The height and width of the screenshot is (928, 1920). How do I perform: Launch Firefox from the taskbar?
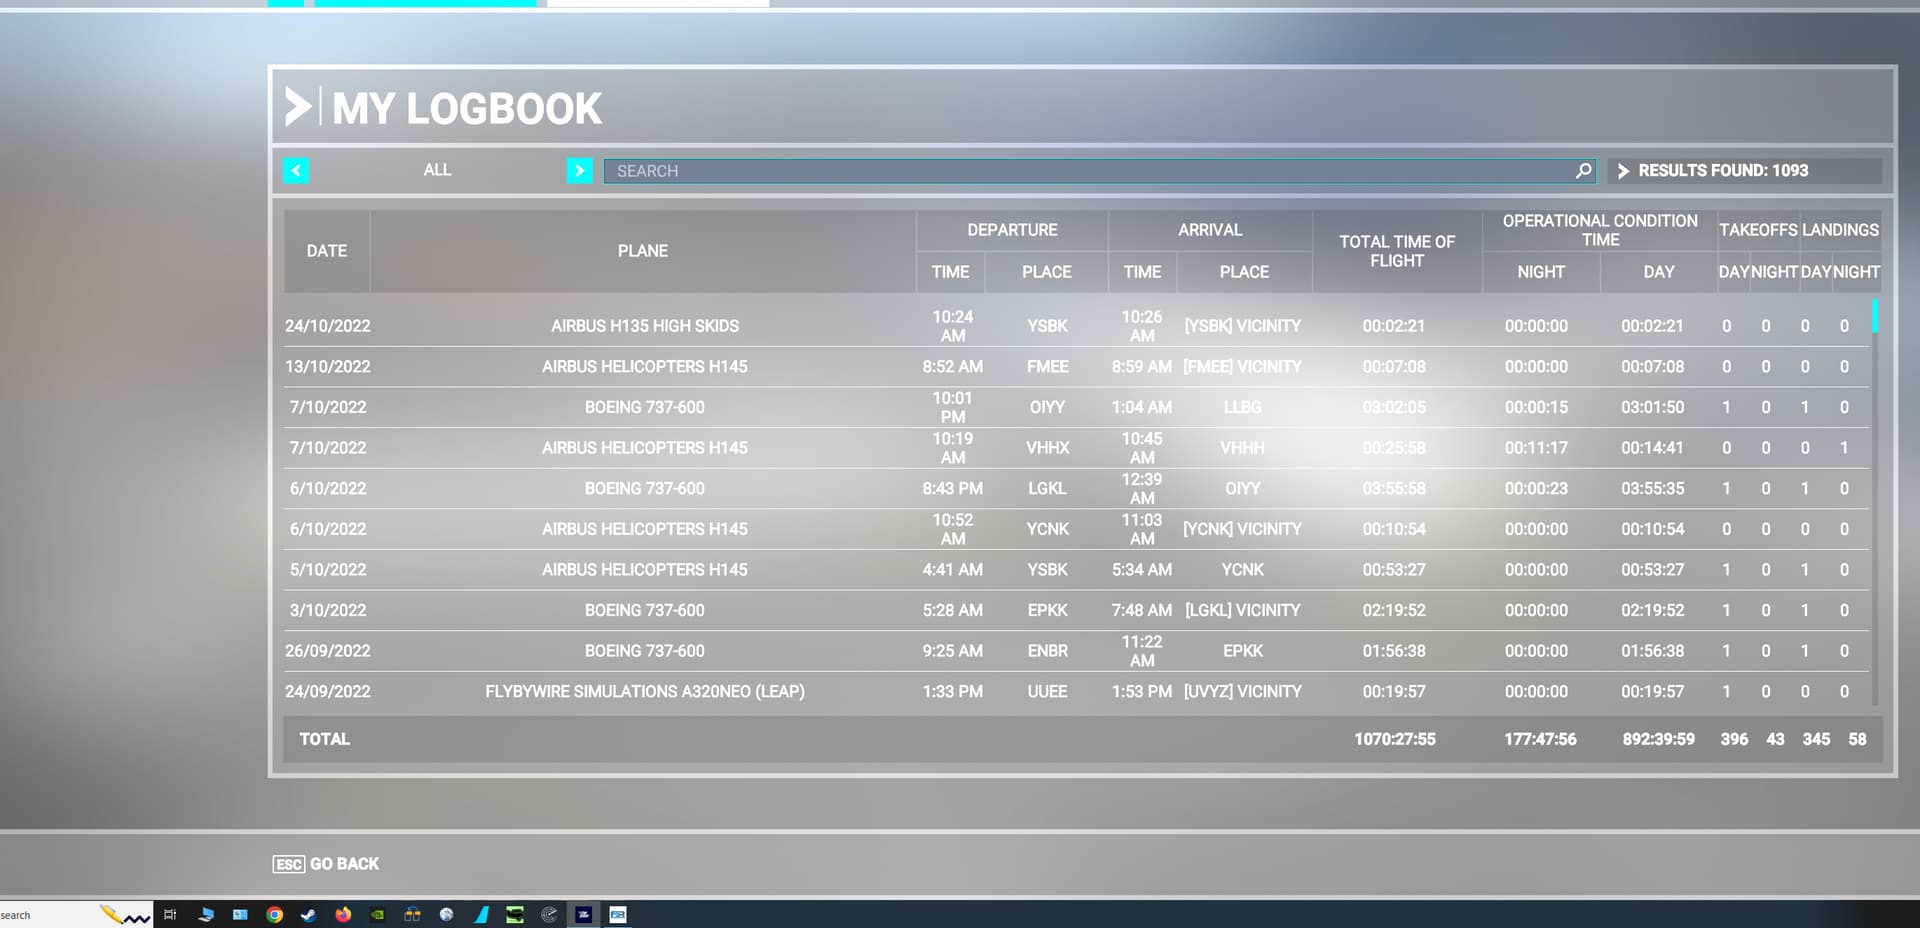(342, 915)
